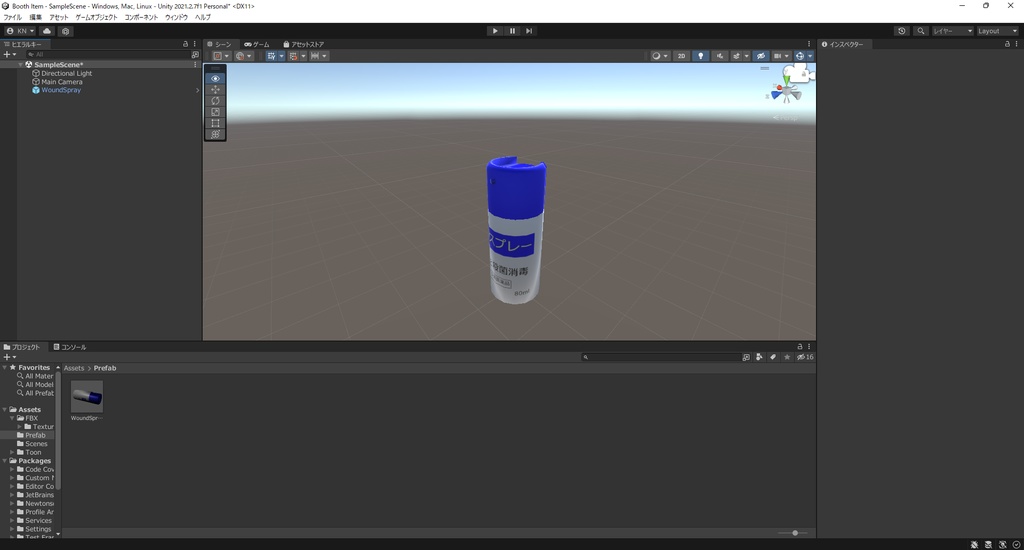The width and height of the screenshot is (1024, 550).
Task: Open the global search magnifier icon
Action: (921, 31)
